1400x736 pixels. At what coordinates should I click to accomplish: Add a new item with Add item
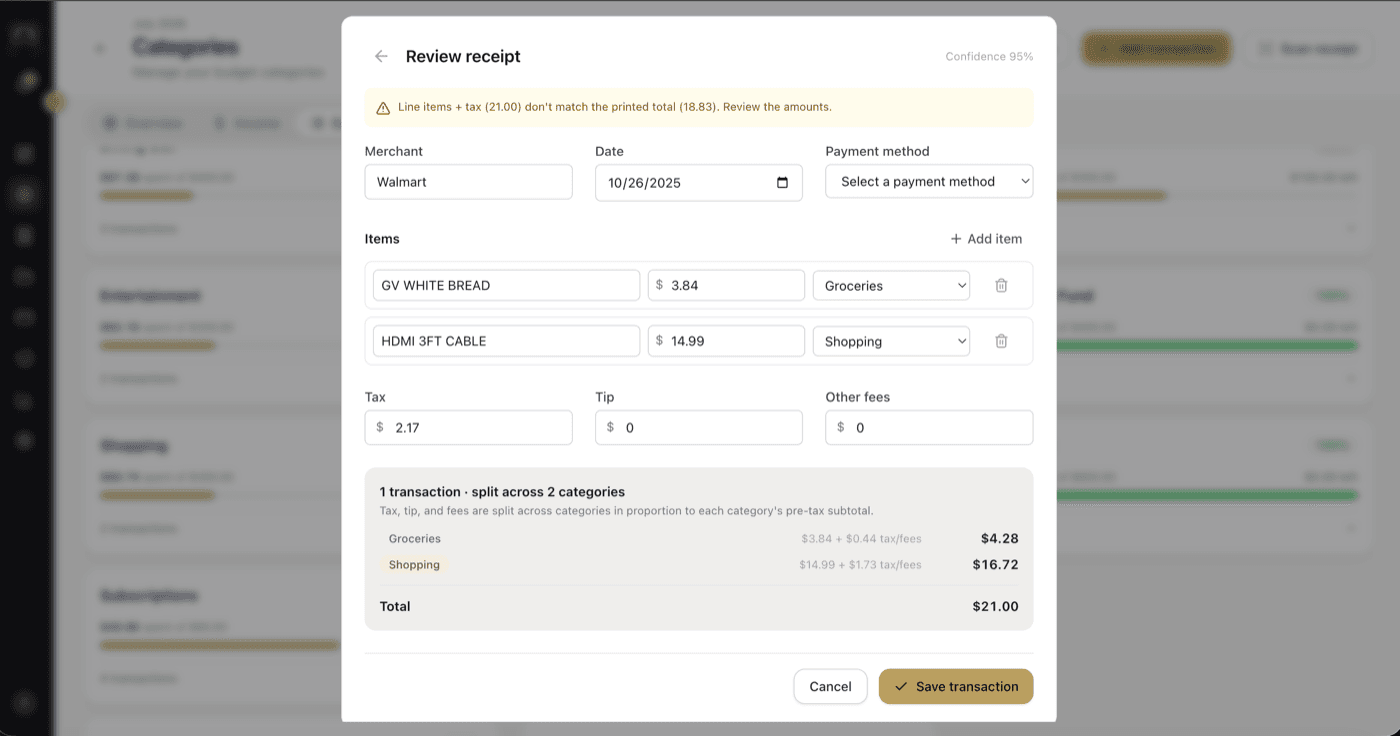pyautogui.click(x=986, y=239)
